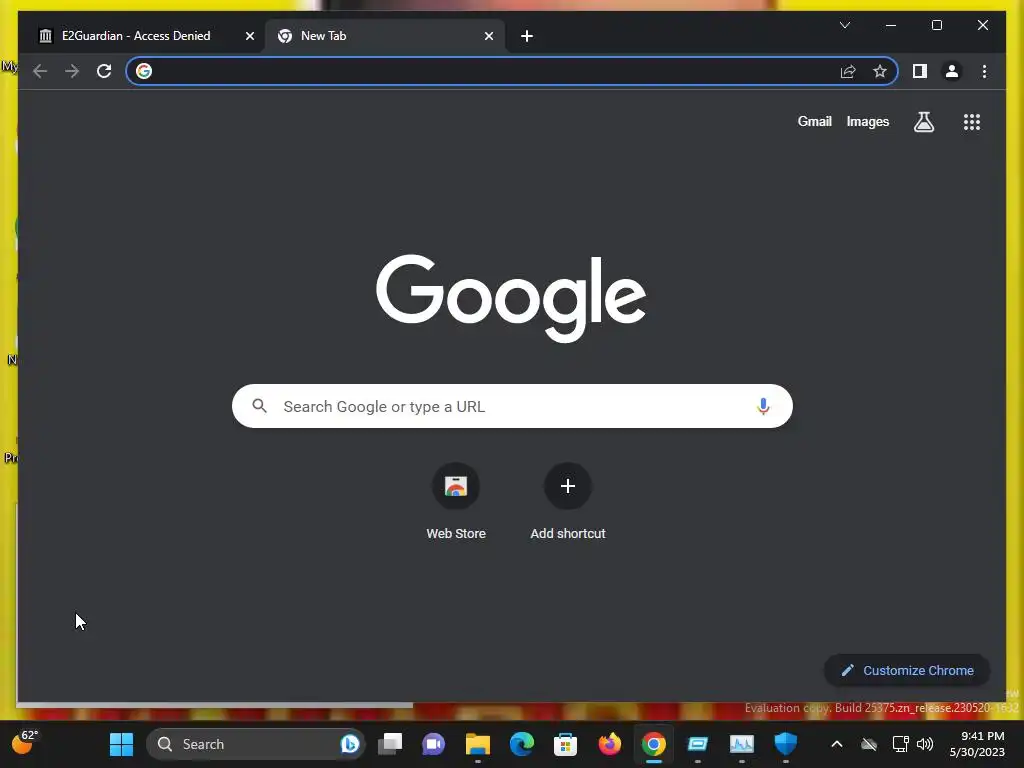Launch Firefox from the taskbar
Image resolution: width=1024 pixels, height=768 pixels.
[x=609, y=744]
